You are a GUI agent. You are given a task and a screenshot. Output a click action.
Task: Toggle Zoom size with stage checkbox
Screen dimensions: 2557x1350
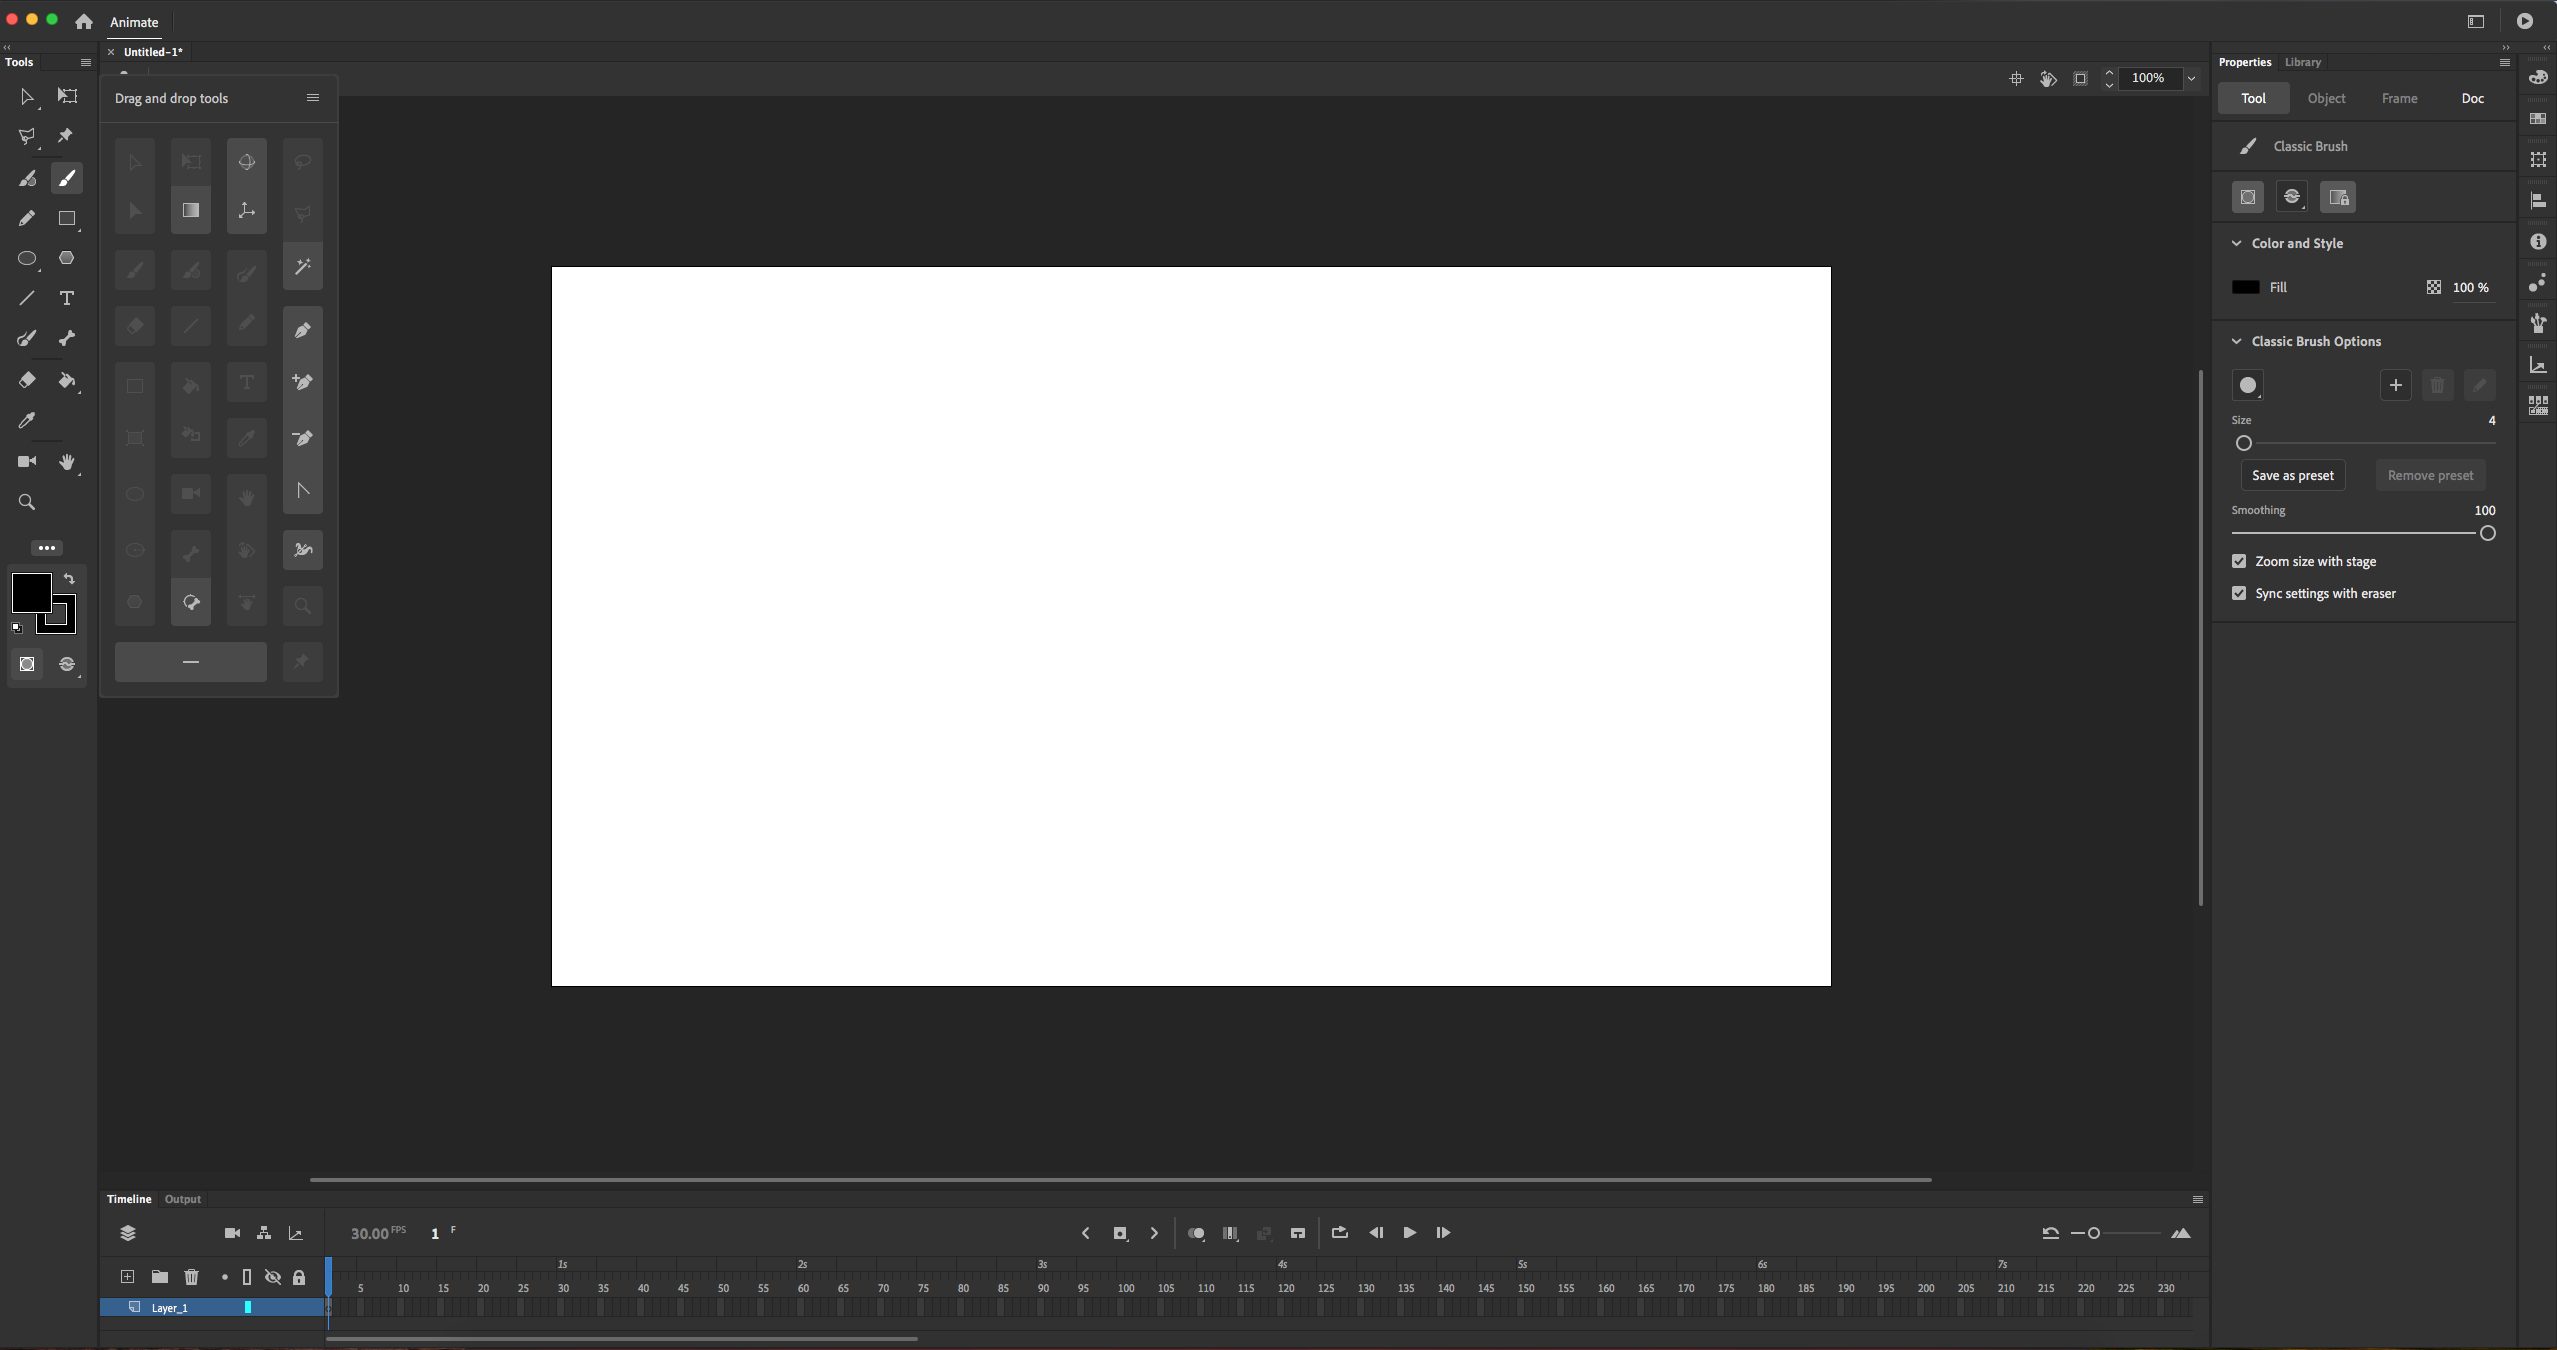(2241, 560)
